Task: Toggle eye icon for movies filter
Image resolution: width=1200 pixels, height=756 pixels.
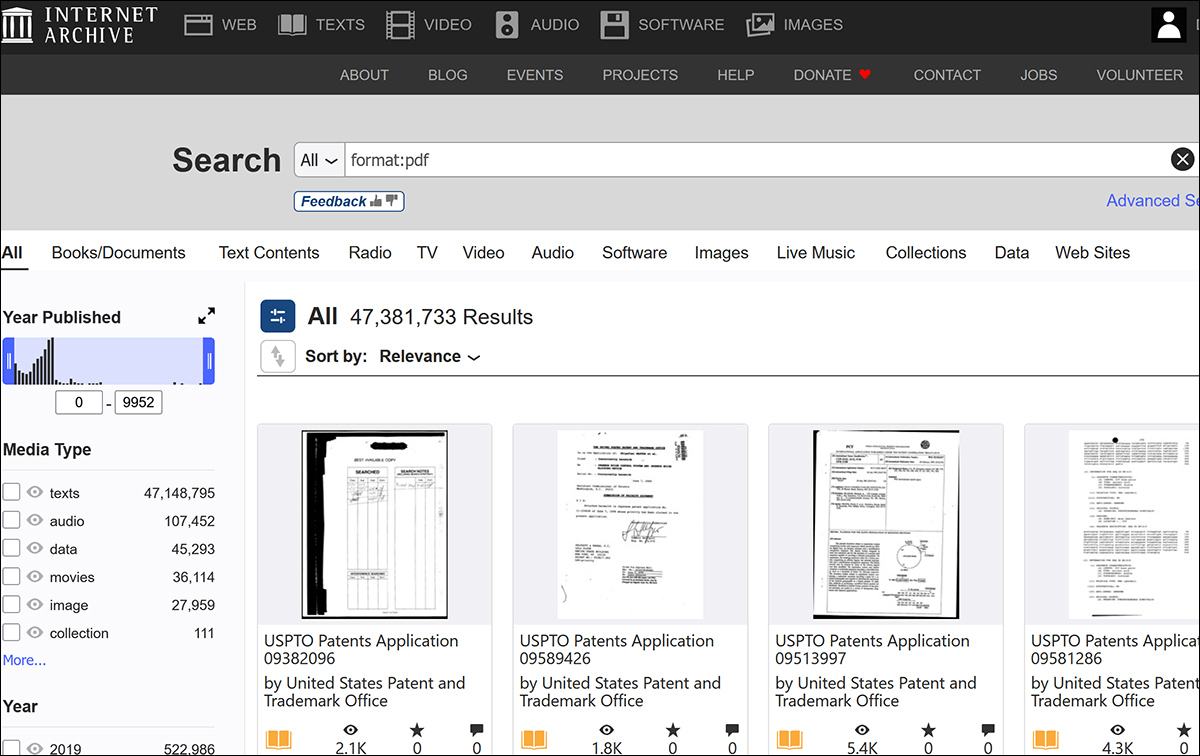Action: [x=35, y=576]
